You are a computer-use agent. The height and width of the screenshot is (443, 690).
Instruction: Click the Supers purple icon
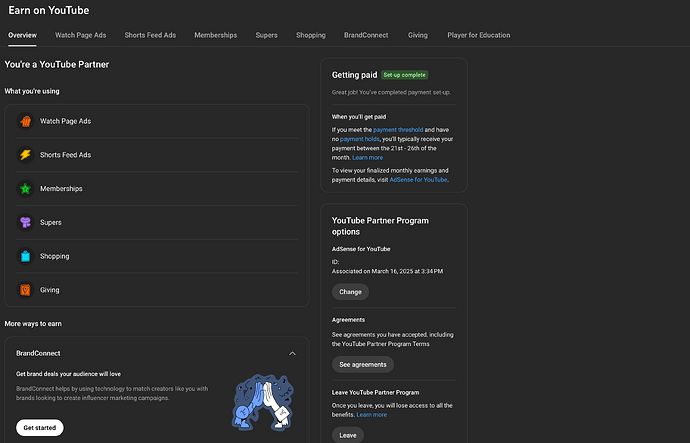(x=26, y=223)
